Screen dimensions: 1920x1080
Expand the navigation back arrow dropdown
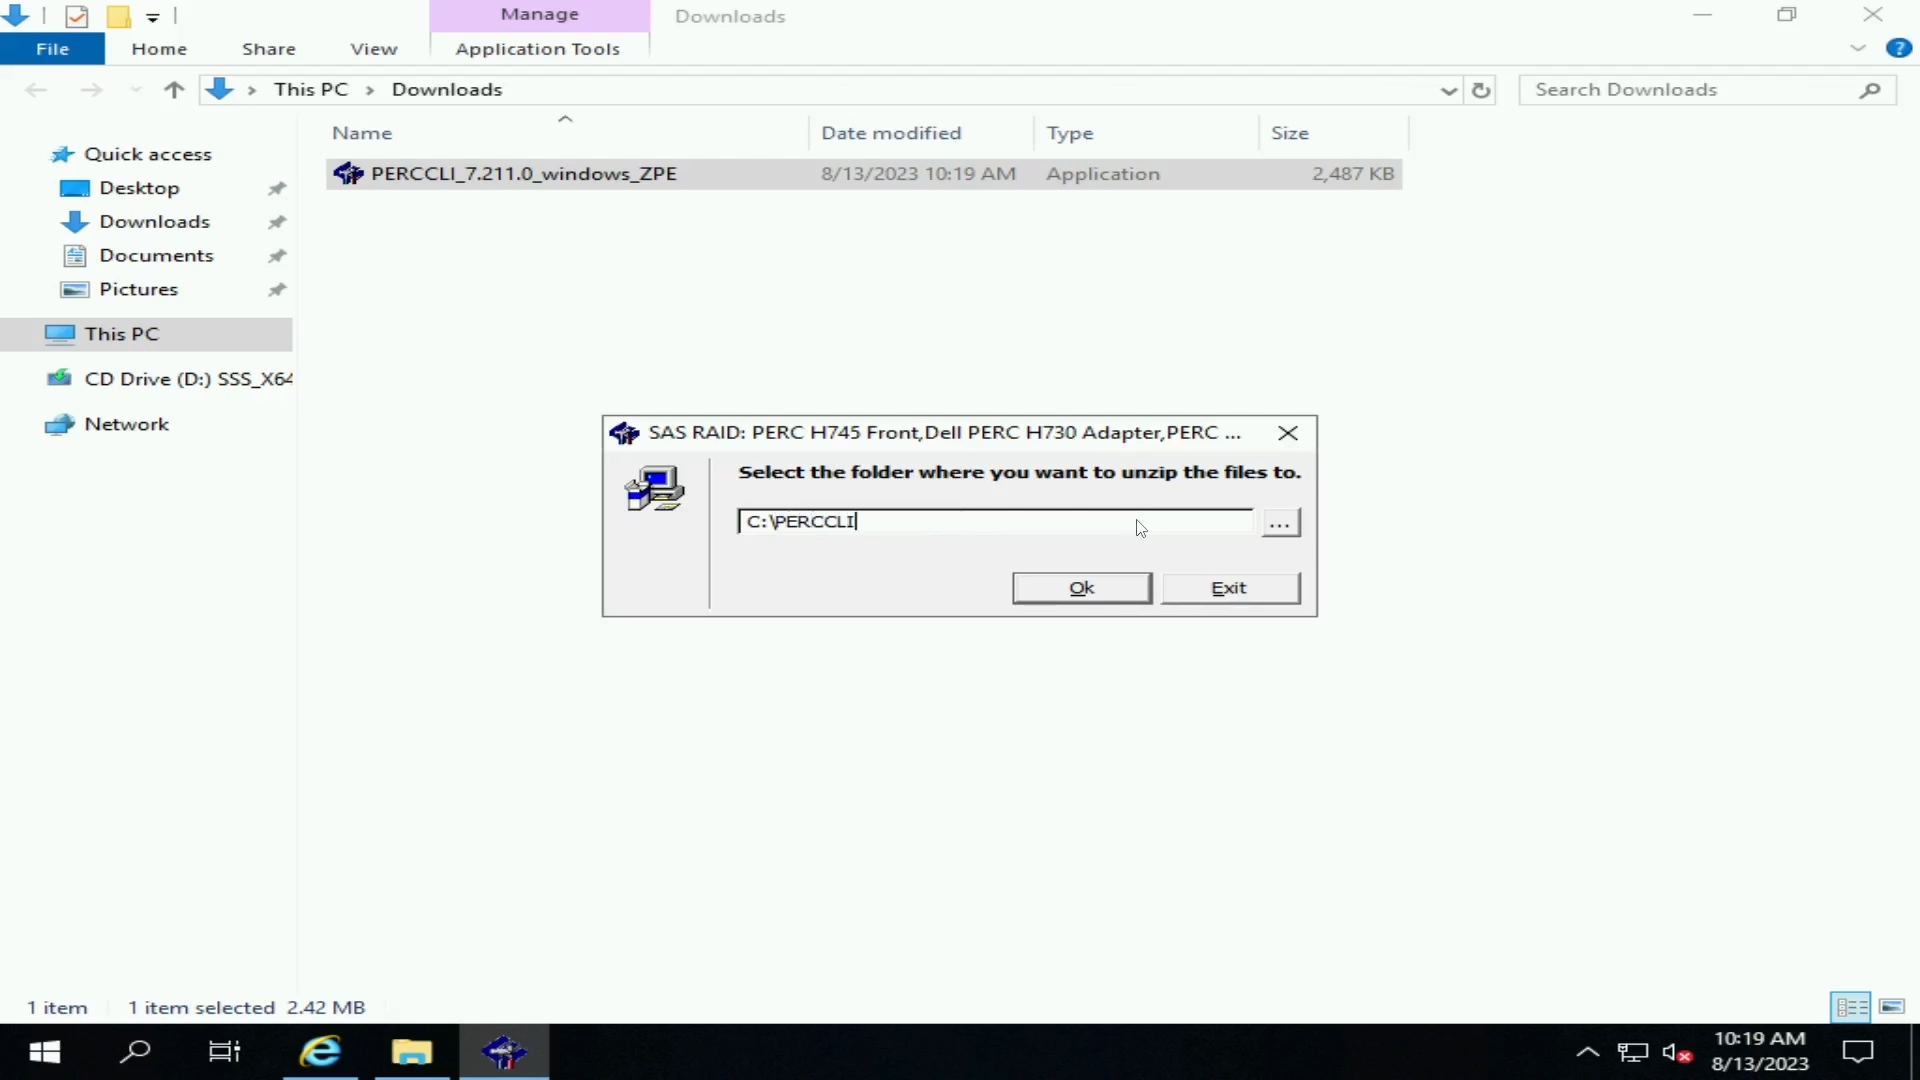coord(132,88)
